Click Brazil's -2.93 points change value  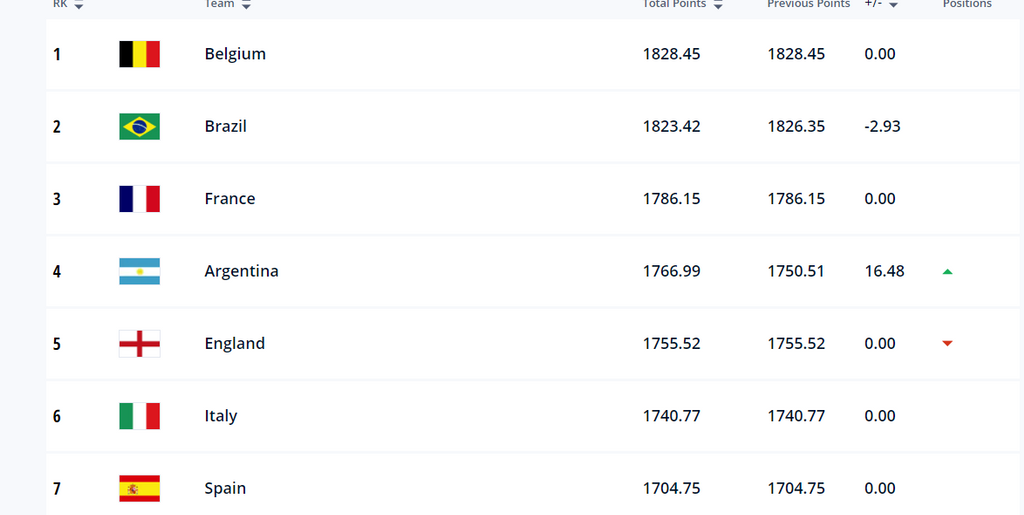[882, 126]
